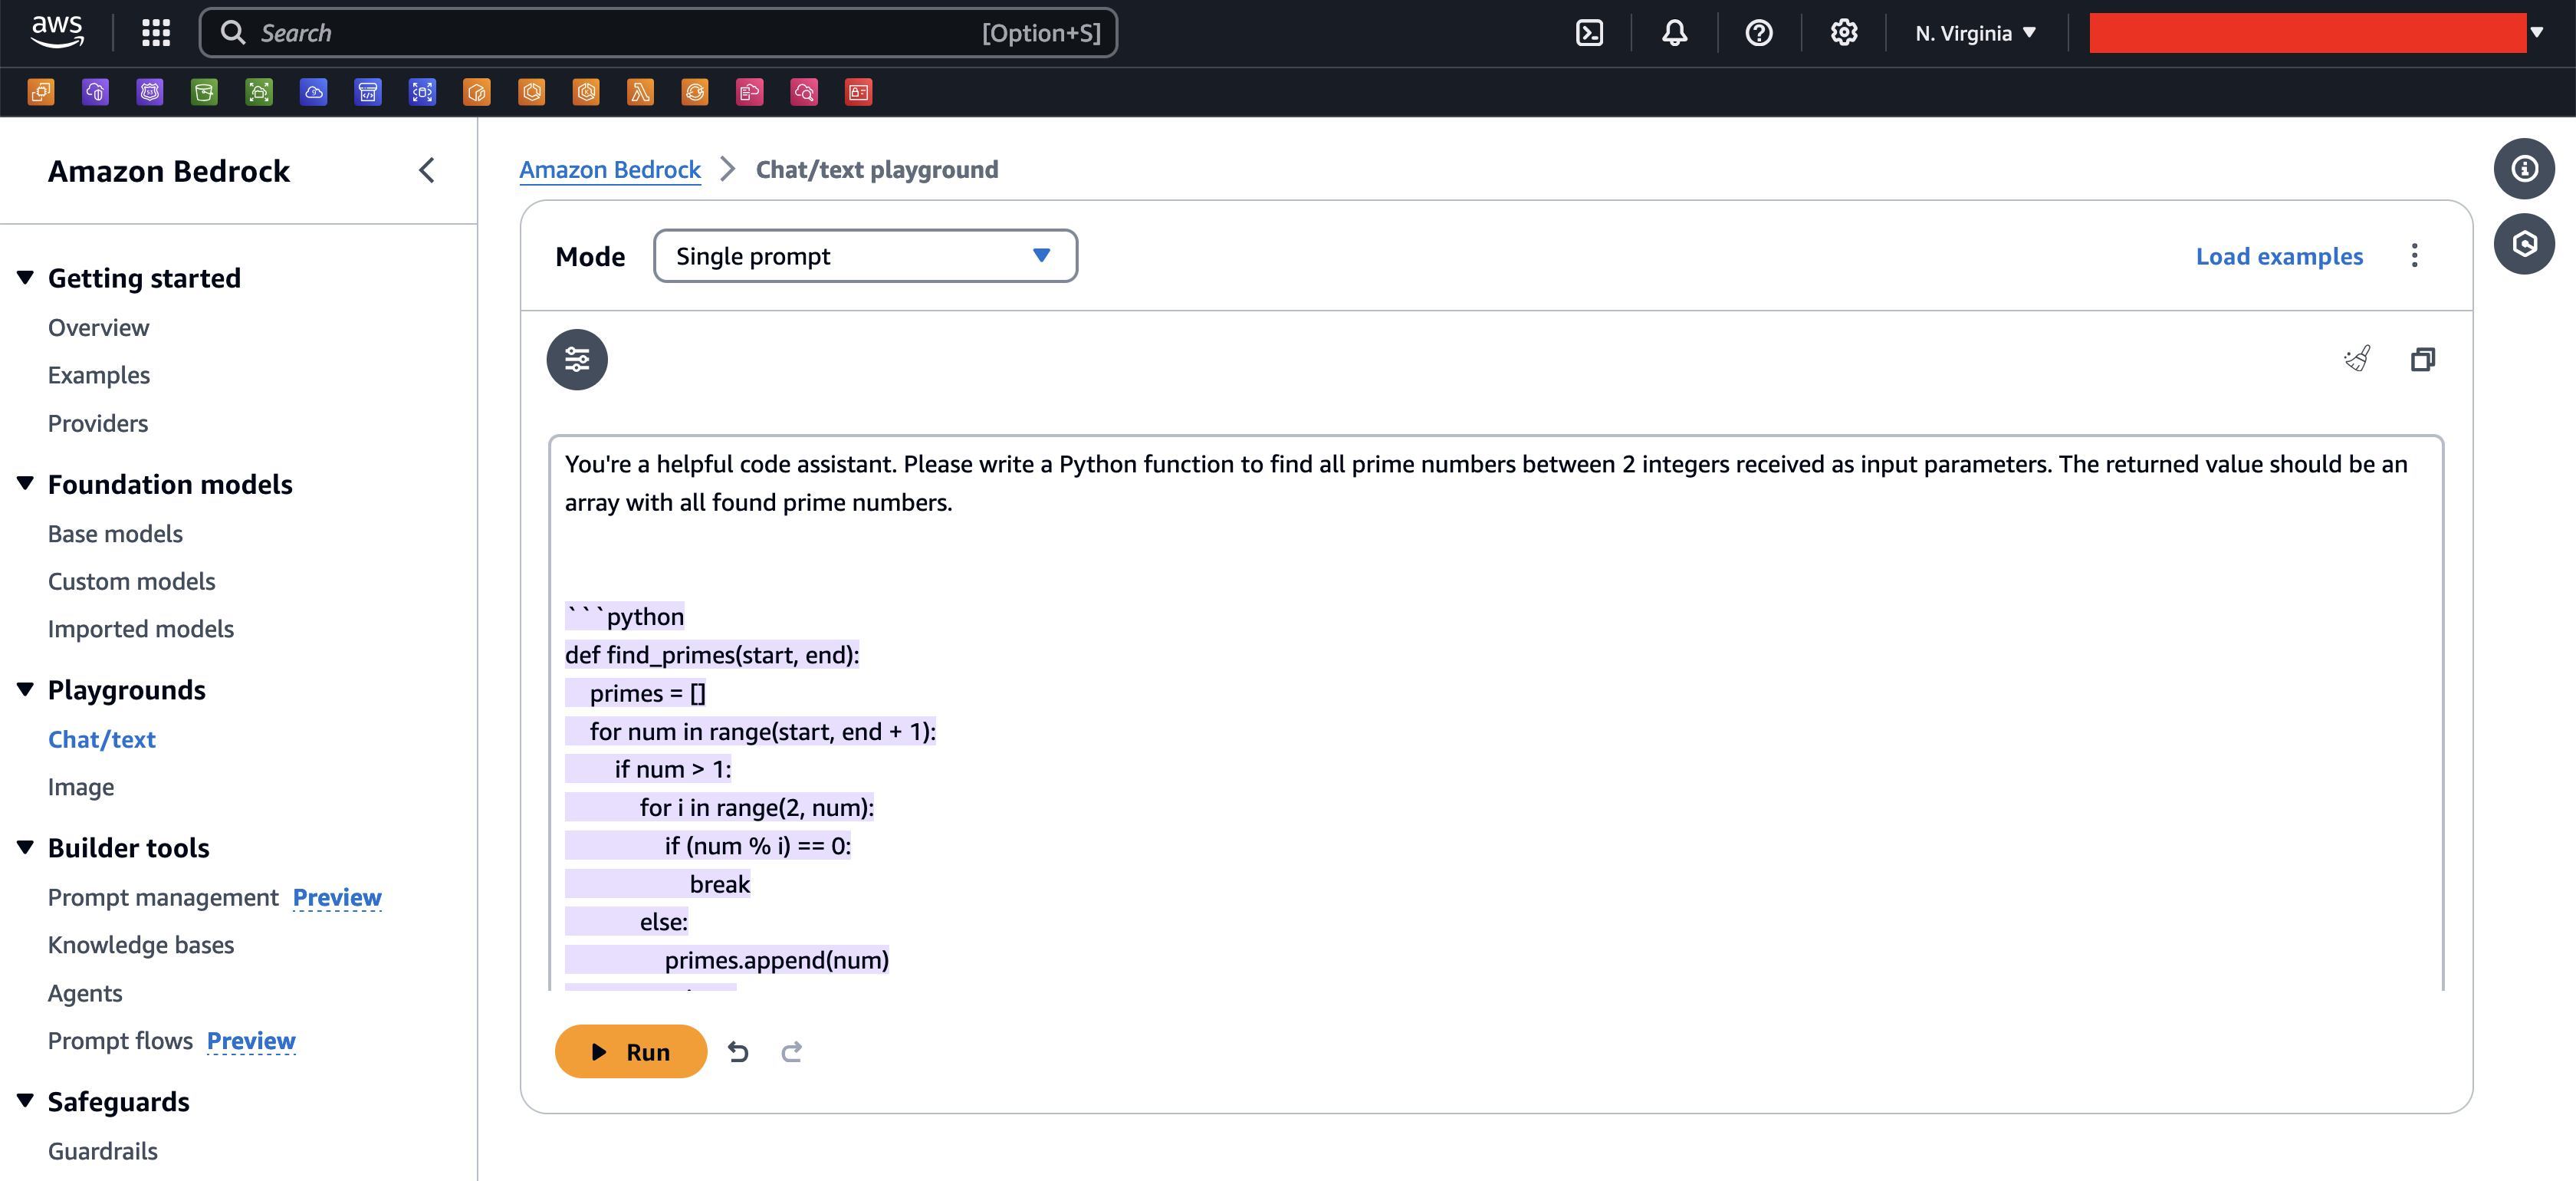The height and width of the screenshot is (1181, 2576).
Task: Click the help question mark icon in toolbar
Action: click(x=1758, y=33)
